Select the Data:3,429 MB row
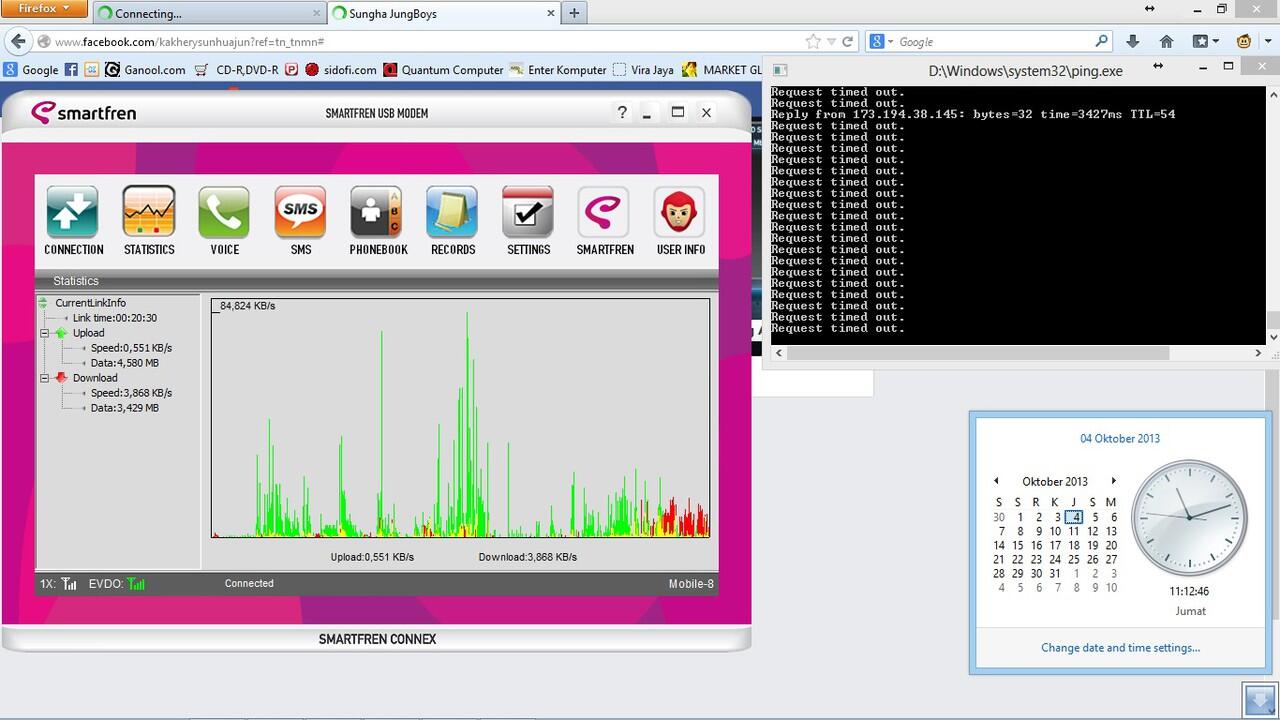This screenshot has width=1280, height=720. (124, 408)
